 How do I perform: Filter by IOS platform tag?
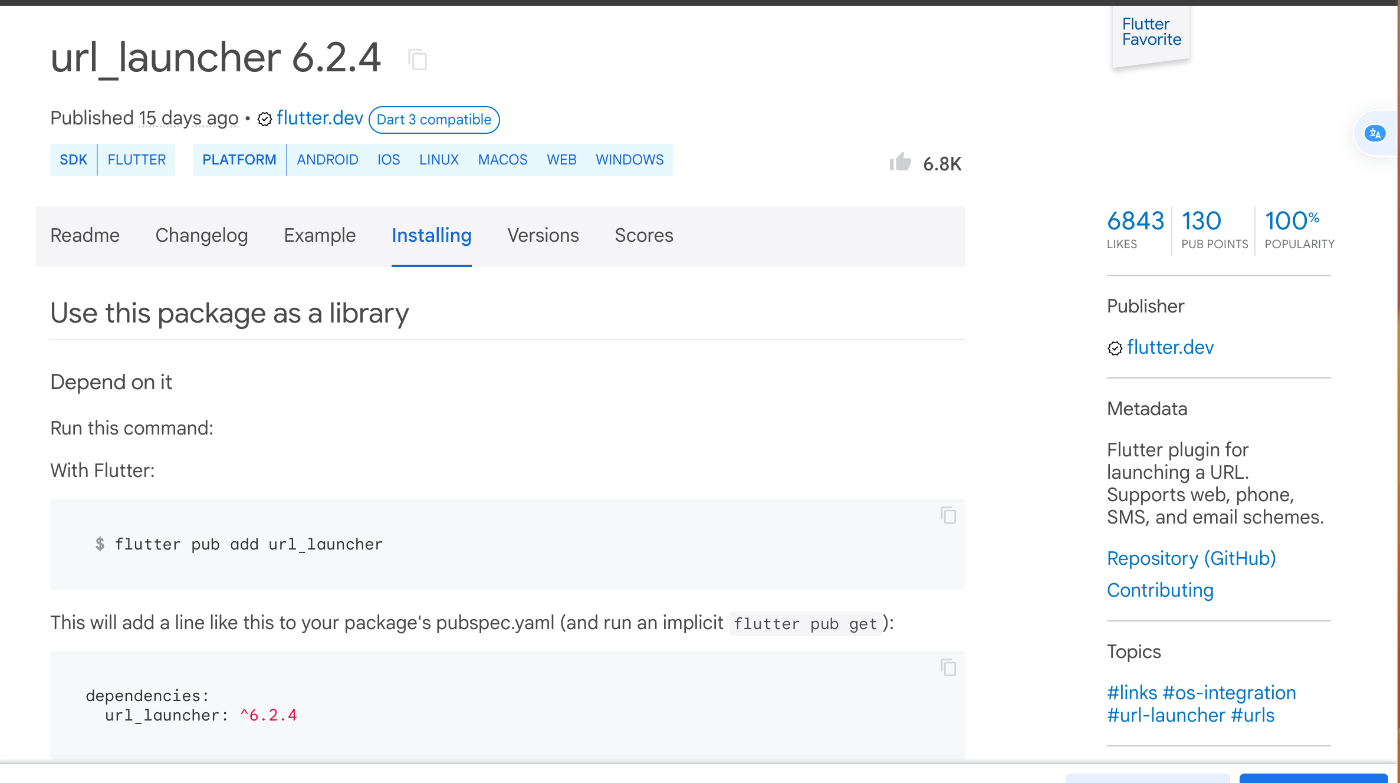click(x=389, y=160)
